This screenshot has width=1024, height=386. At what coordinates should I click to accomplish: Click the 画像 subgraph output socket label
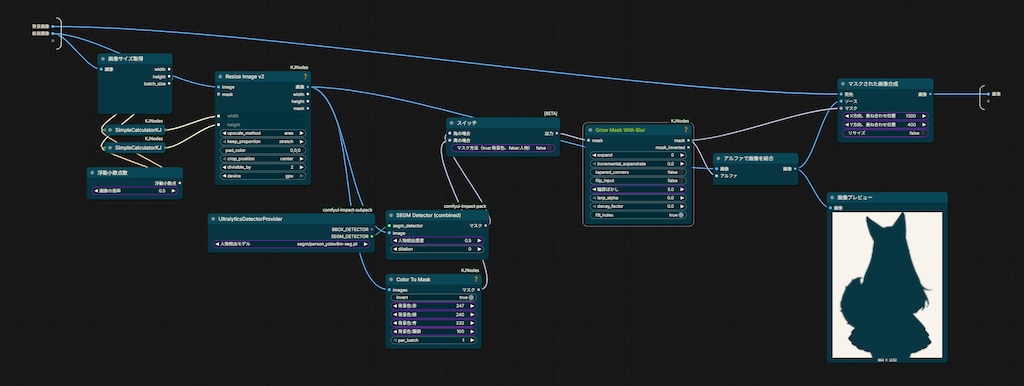995,94
